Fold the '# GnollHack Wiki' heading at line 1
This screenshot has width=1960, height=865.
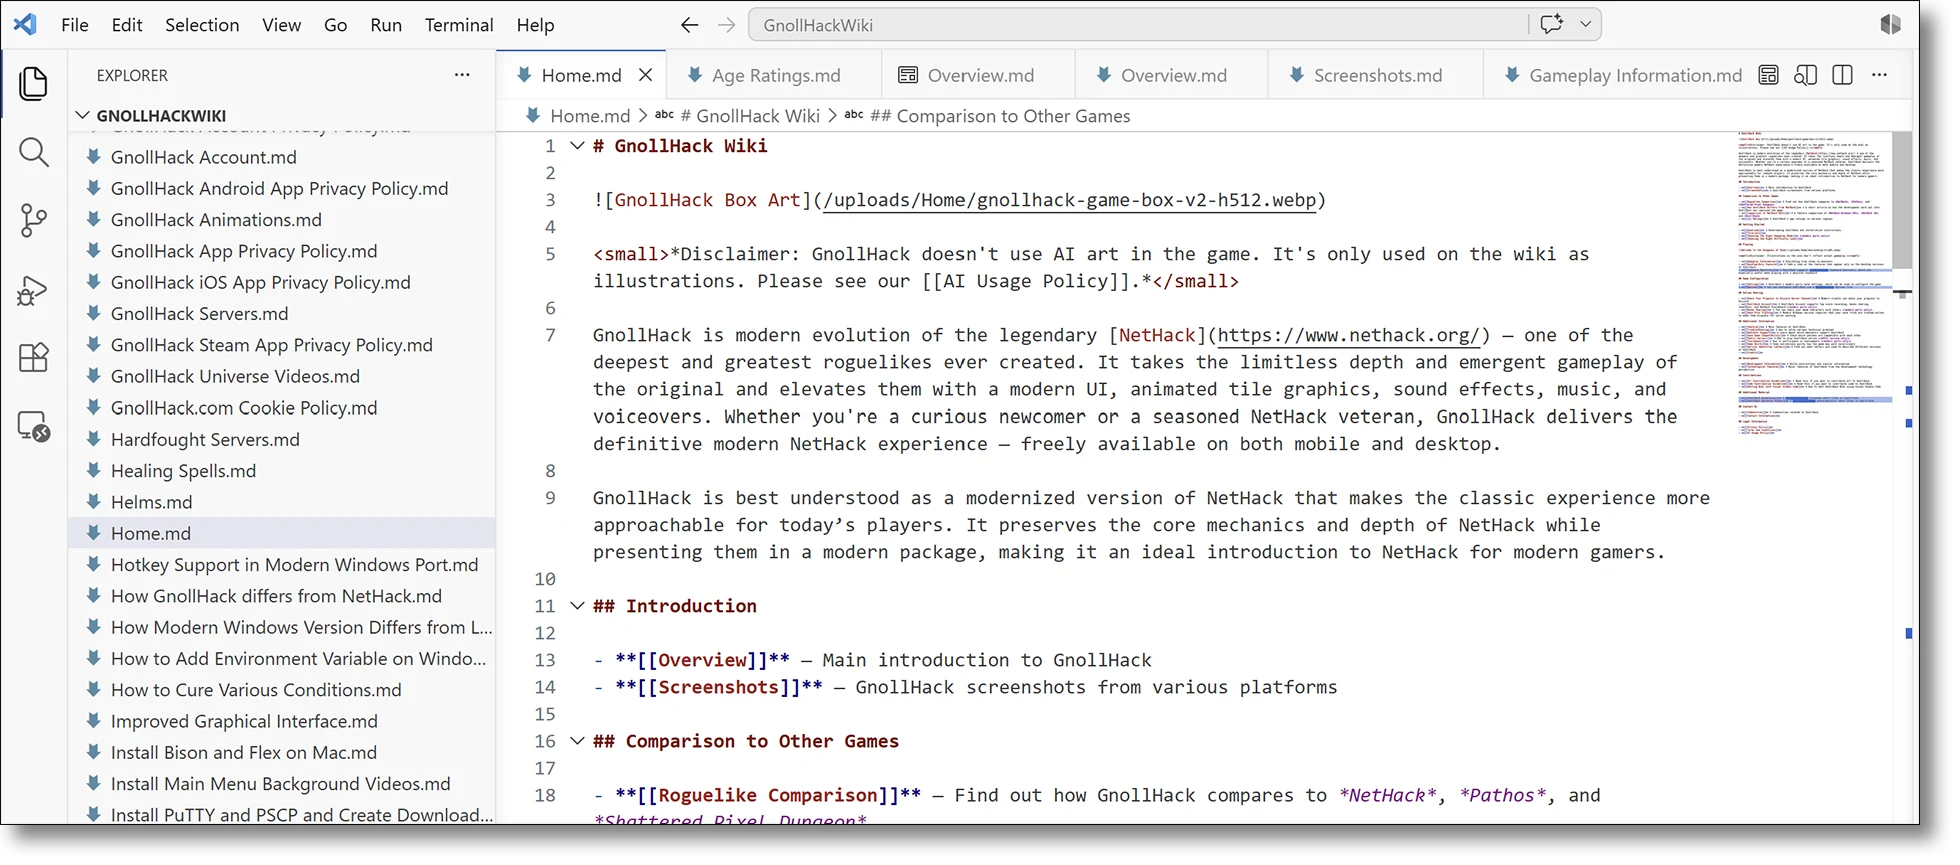[577, 146]
